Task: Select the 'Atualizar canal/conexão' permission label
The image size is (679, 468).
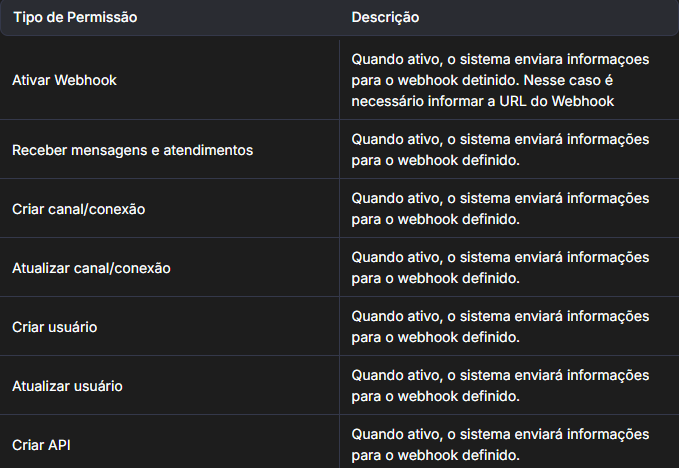Action: [x=92, y=268]
